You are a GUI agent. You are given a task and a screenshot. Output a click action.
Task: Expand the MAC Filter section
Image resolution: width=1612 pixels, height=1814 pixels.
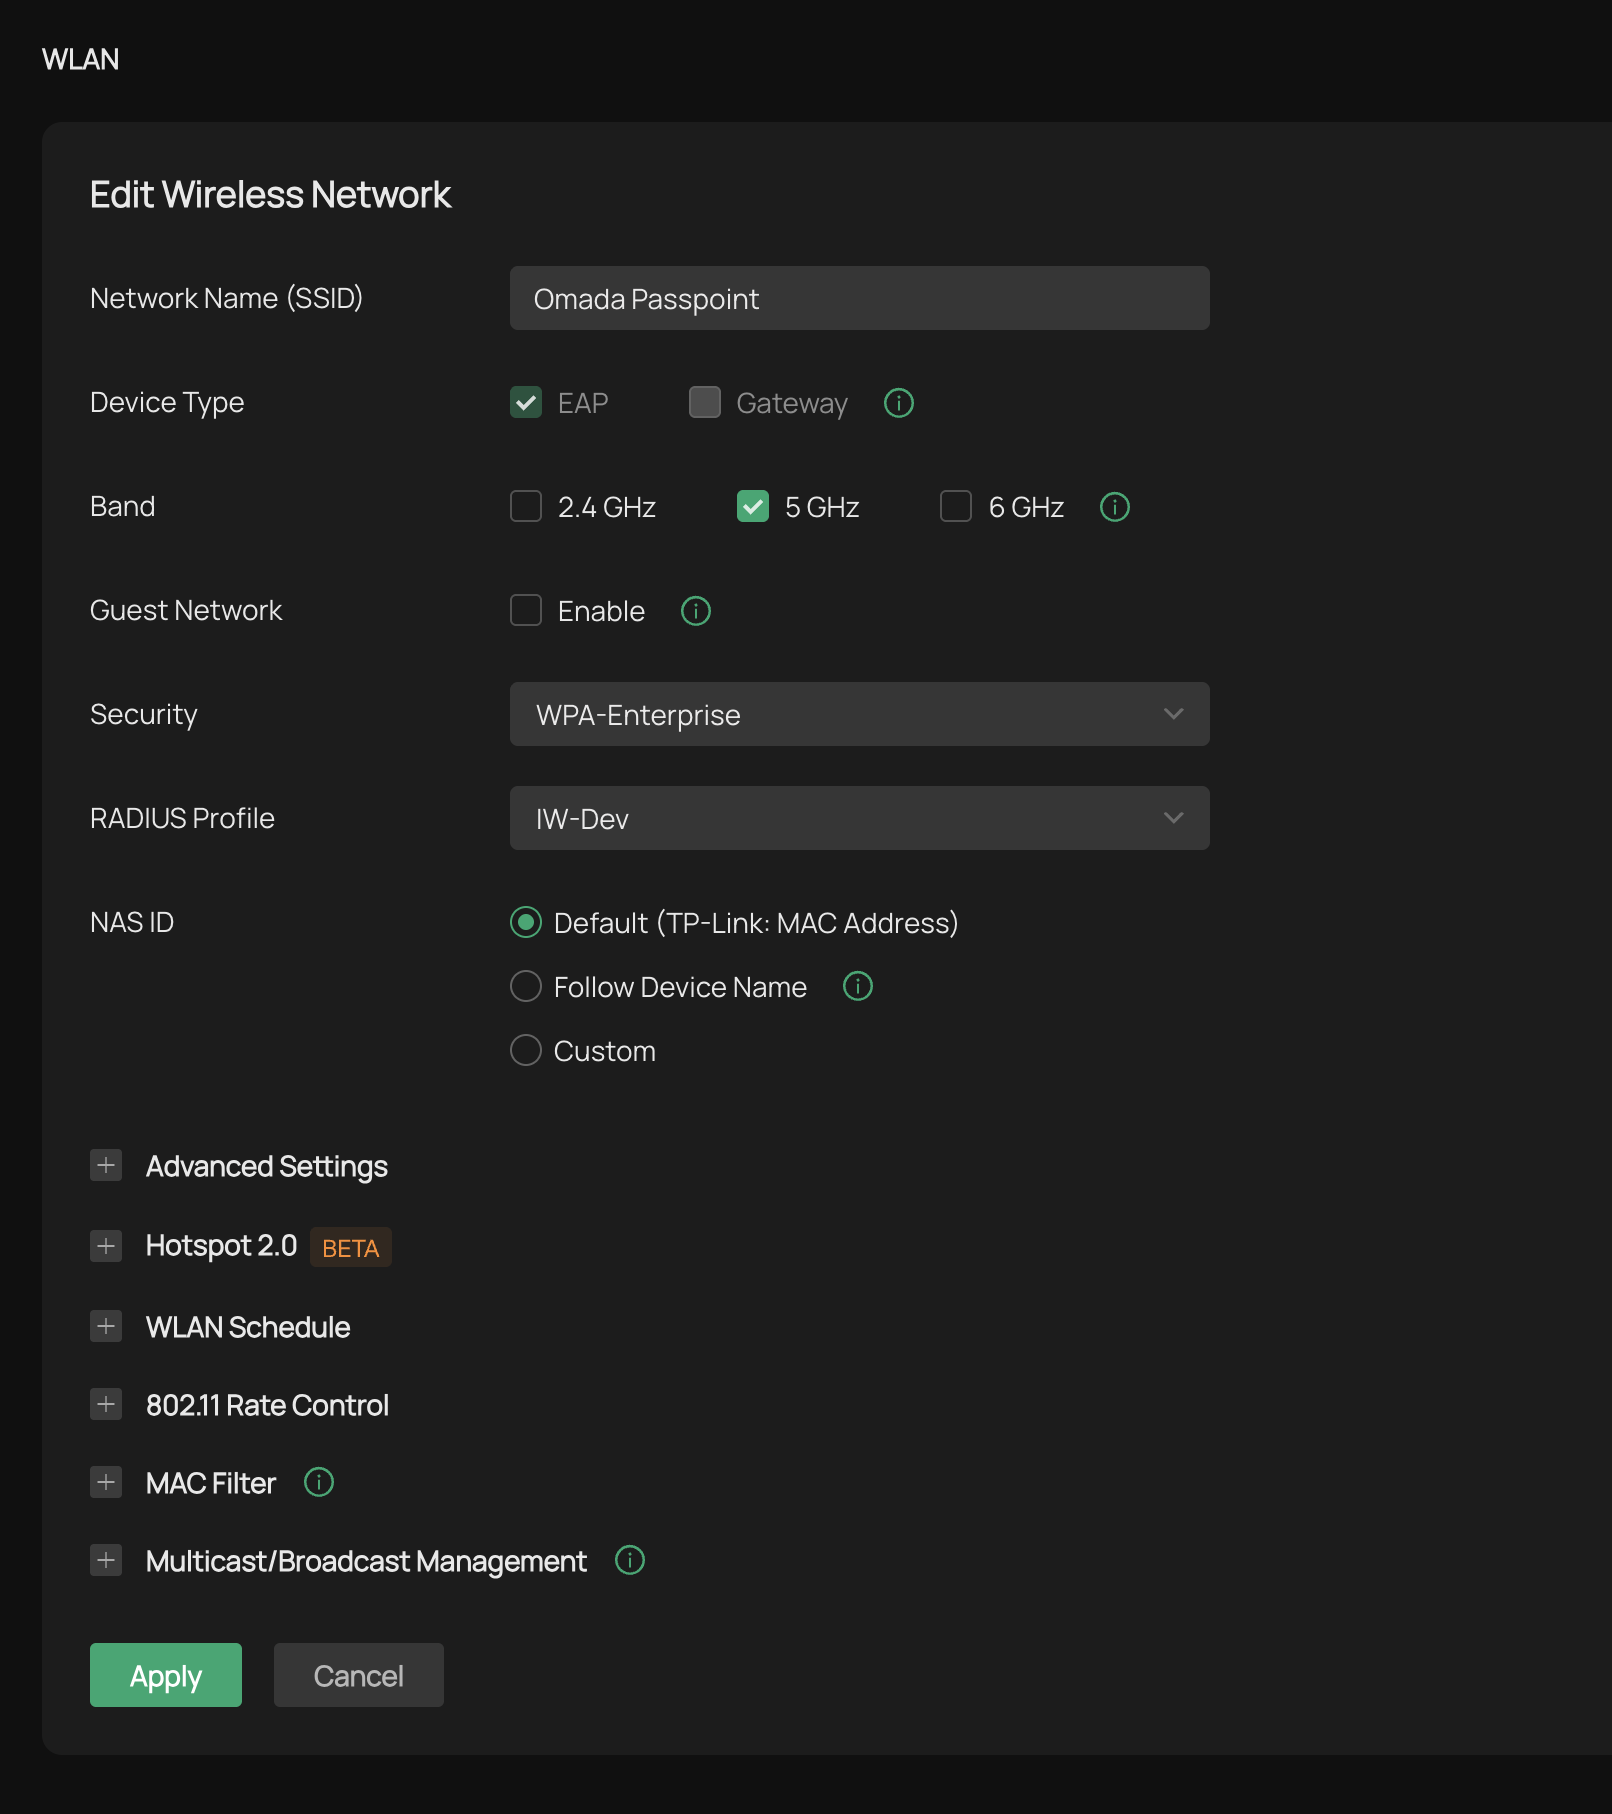(x=106, y=1482)
